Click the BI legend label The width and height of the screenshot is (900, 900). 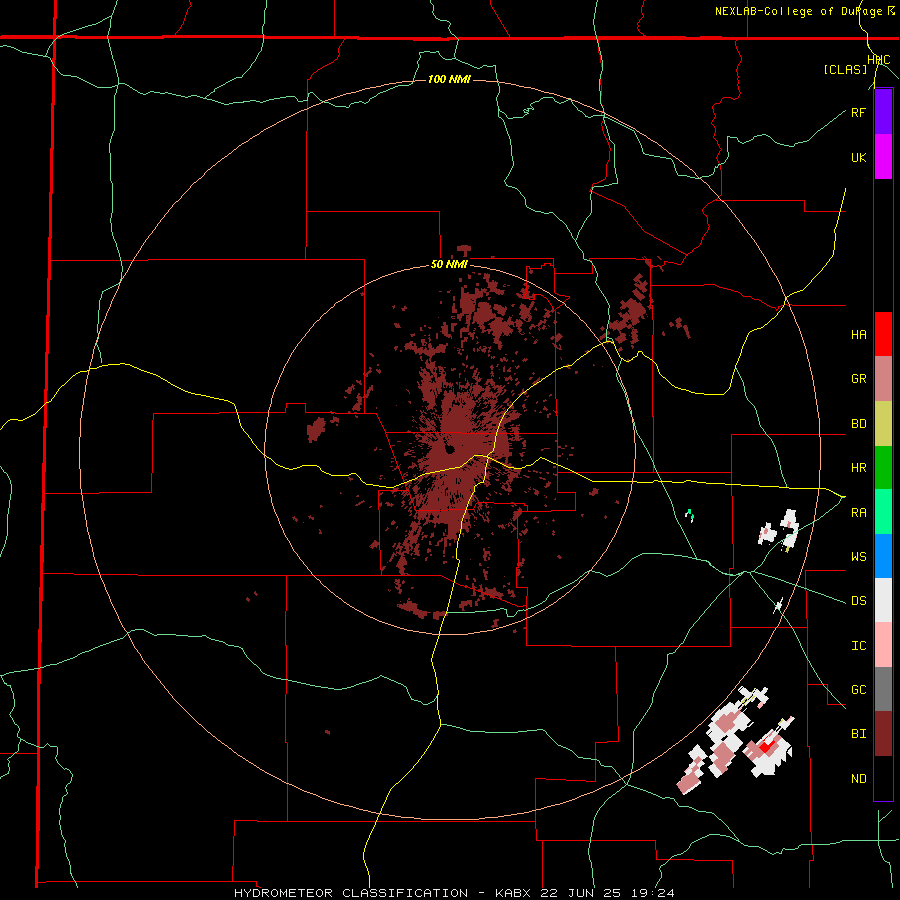tap(858, 734)
